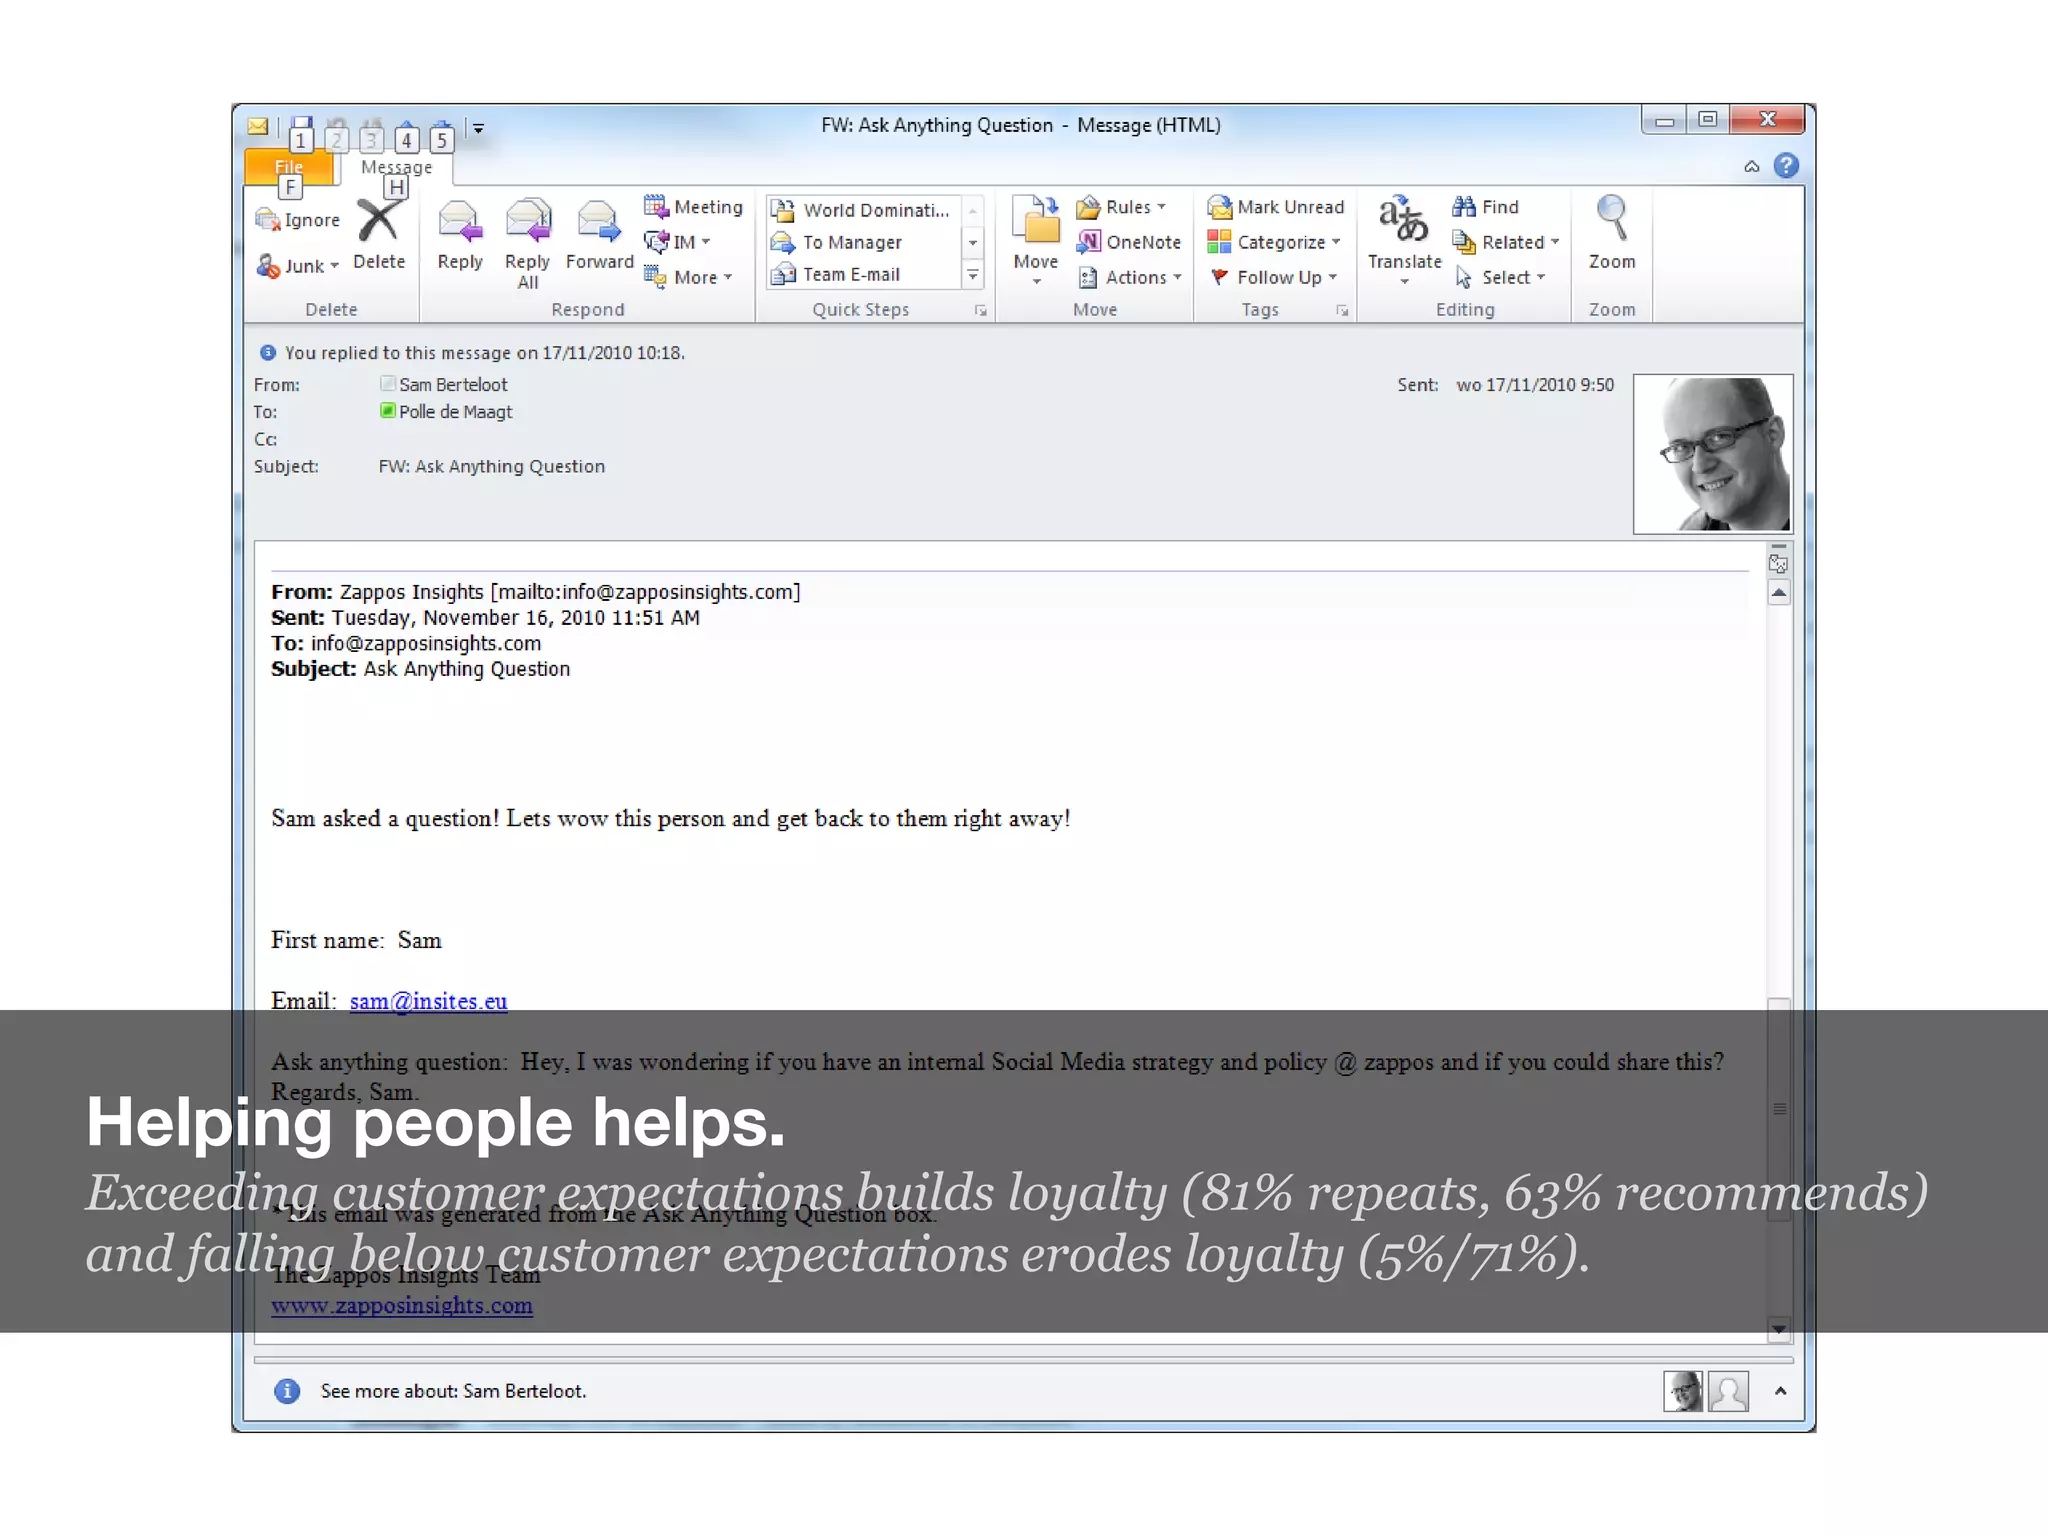Click the message icon in the title bar
This screenshot has width=2048, height=1536.
(x=258, y=126)
